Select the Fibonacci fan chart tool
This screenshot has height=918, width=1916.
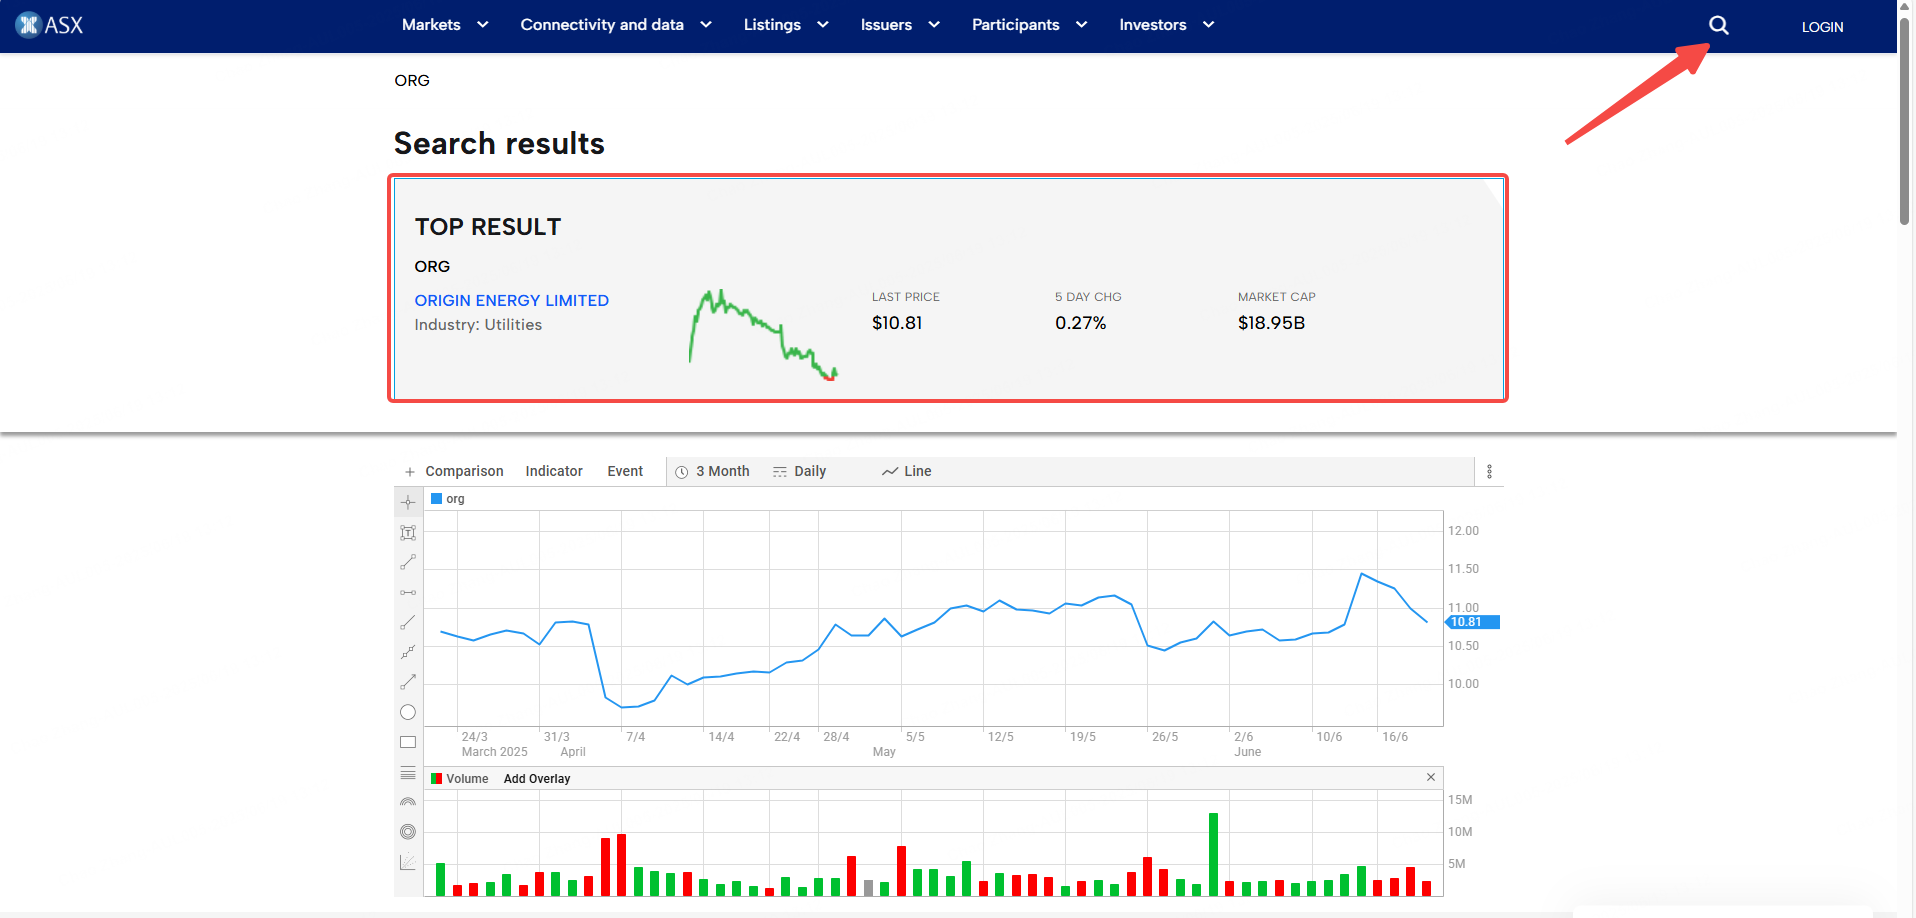click(408, 862)
